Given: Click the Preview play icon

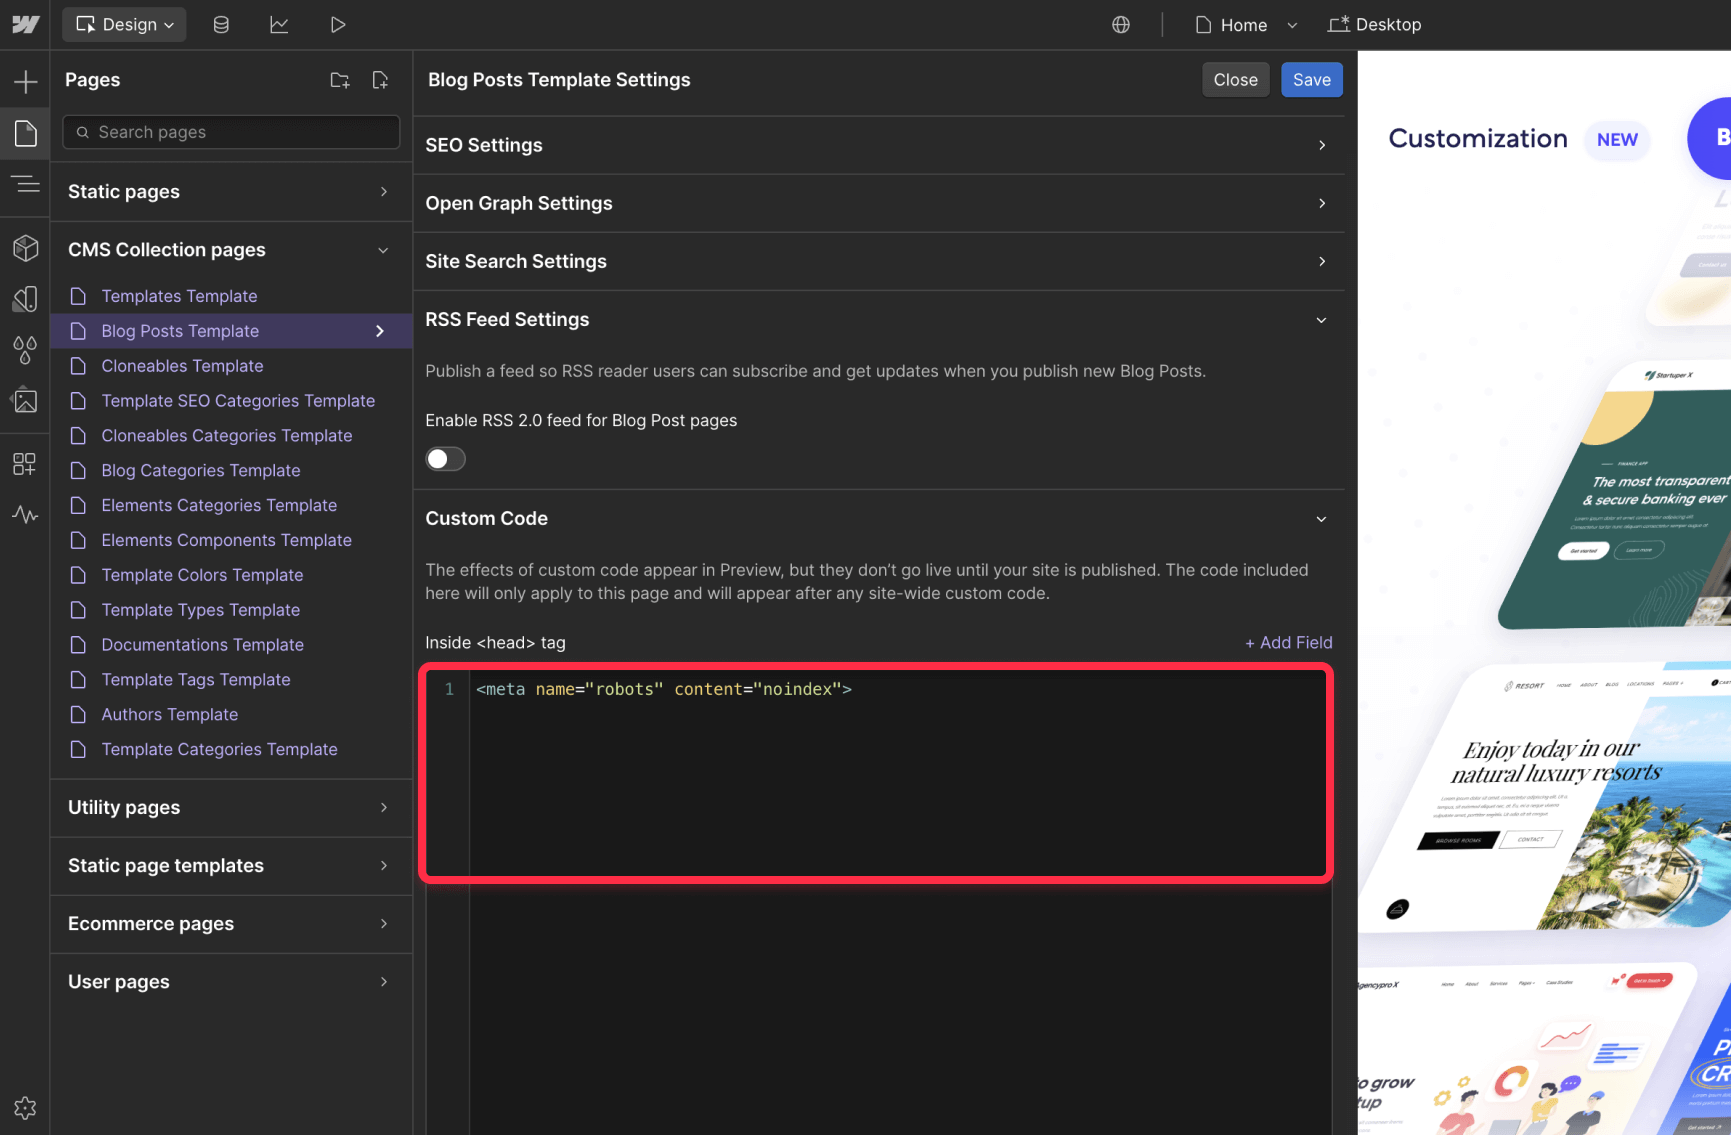Looking at the screenshot, I should (x=338, y=24).
